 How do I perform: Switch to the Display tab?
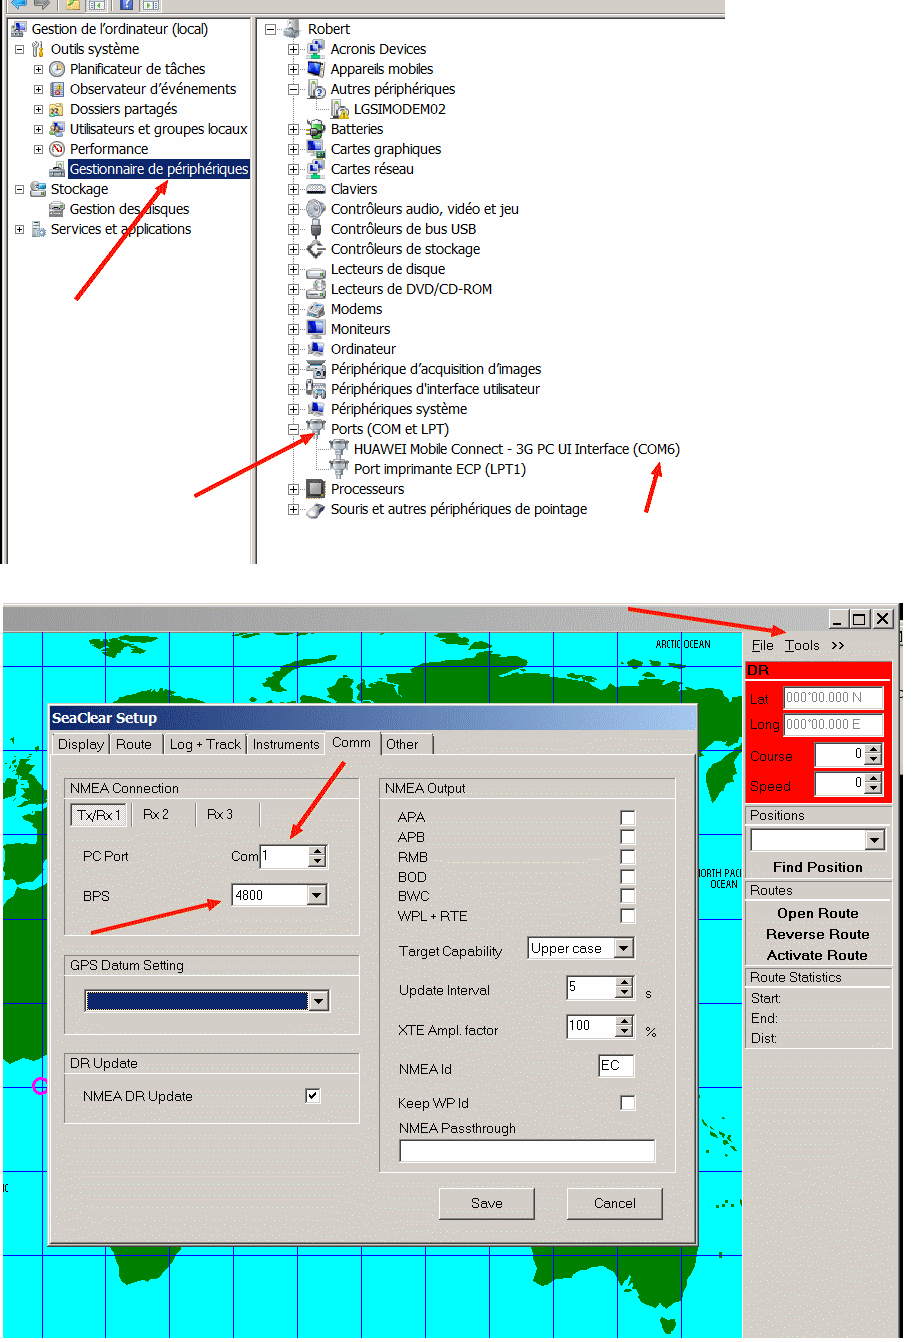tap(81, 744)
